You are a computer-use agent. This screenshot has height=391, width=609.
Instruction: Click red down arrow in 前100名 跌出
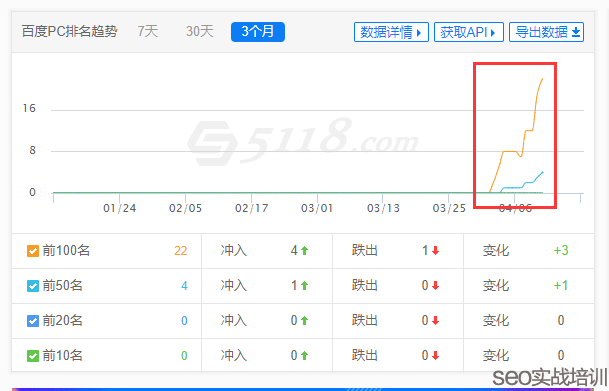435,251
